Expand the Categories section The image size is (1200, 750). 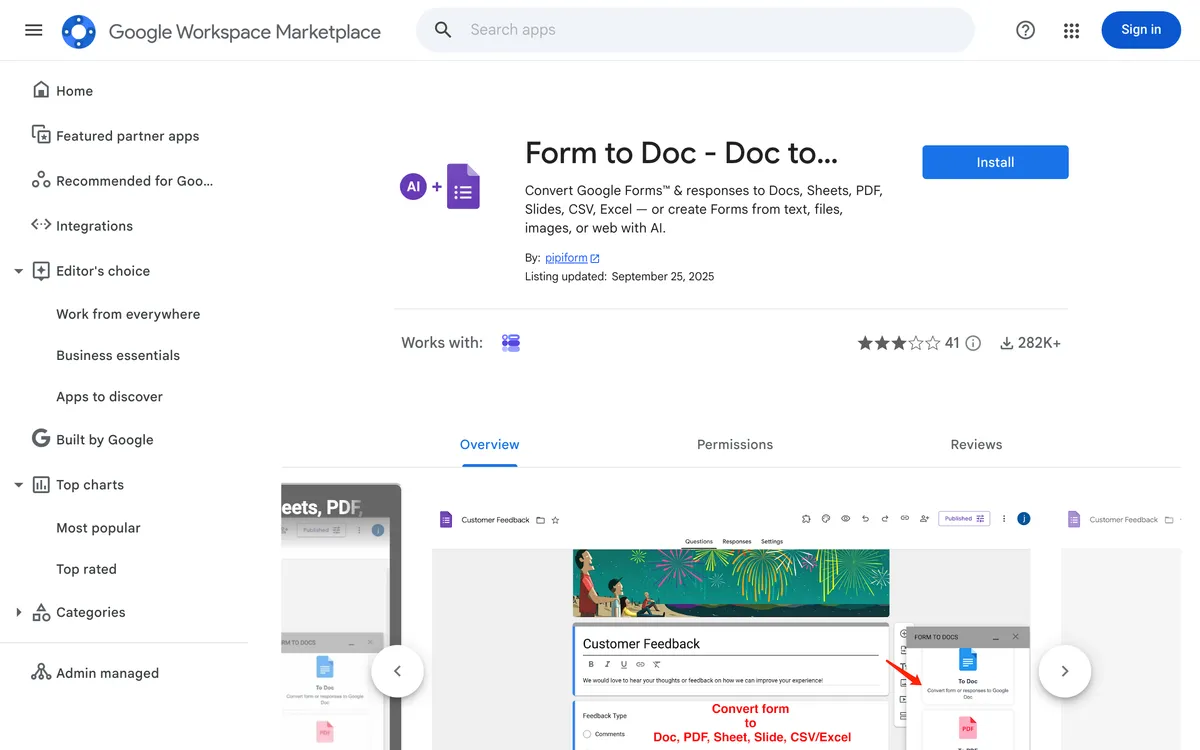point(18,612)
